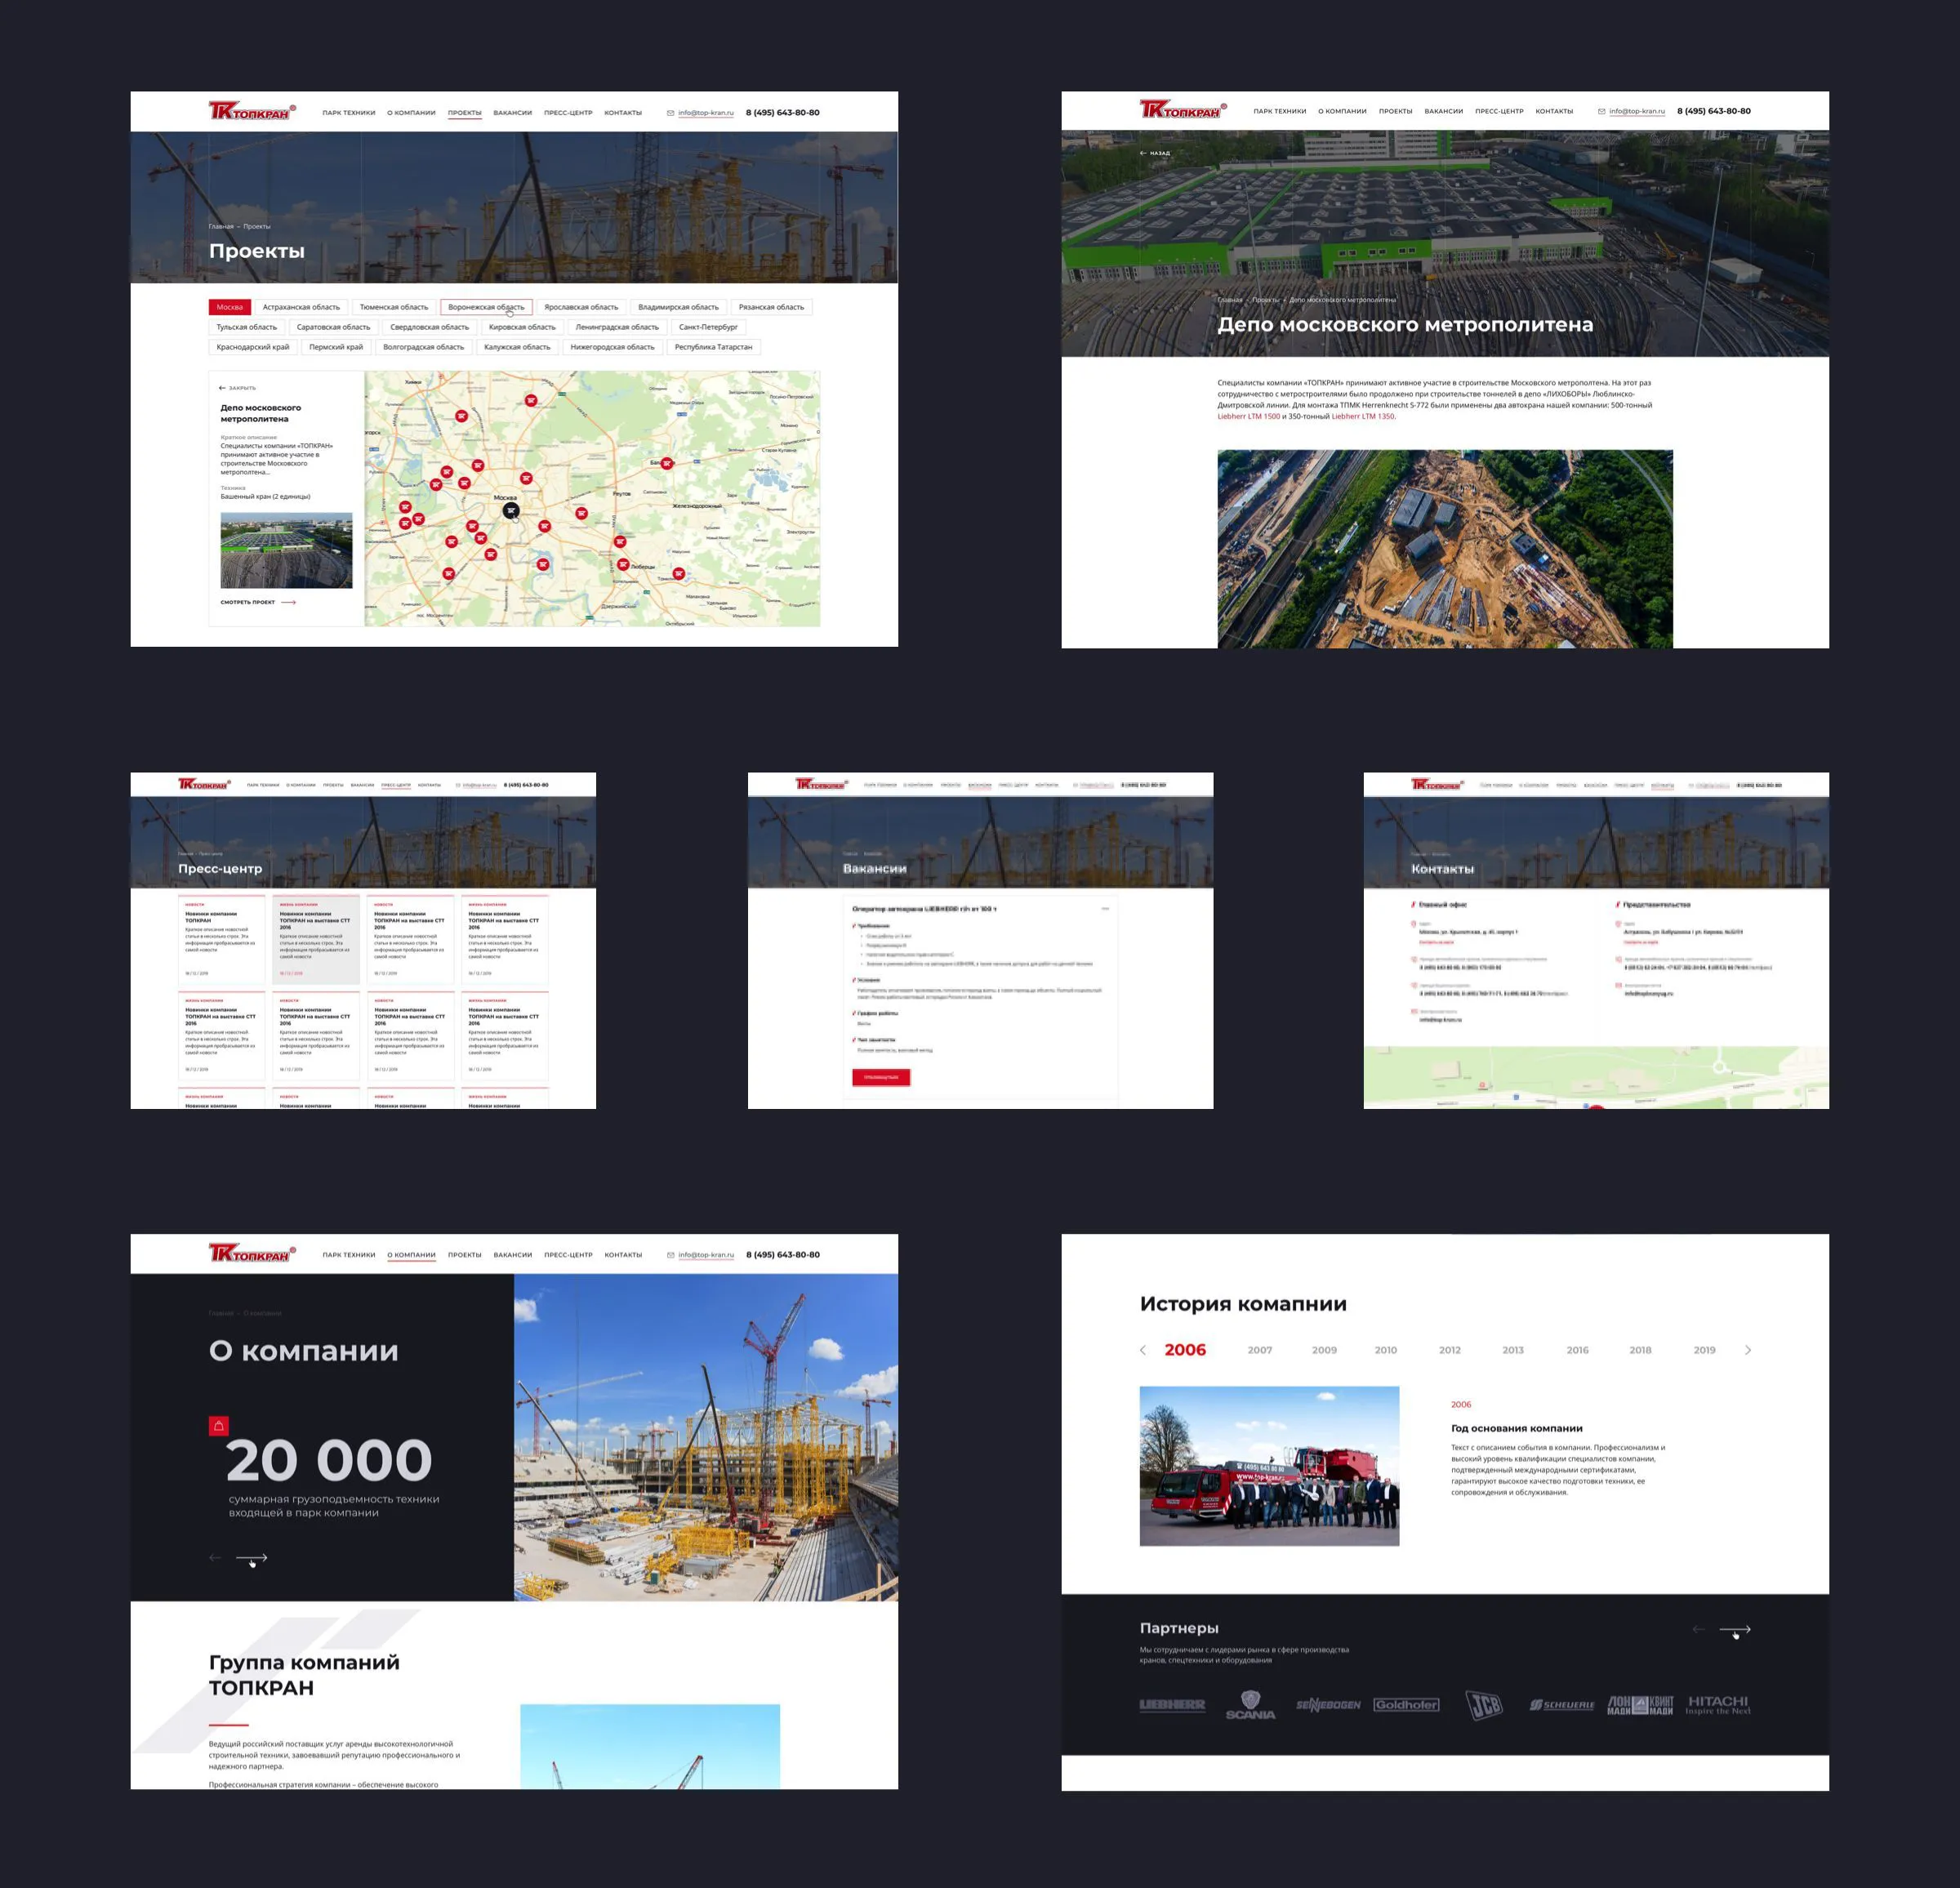The height and width of the screenshot is (1888, 1960).
Task: Click the envelope email icon on the Проекты page header
Action: (670, 113)
